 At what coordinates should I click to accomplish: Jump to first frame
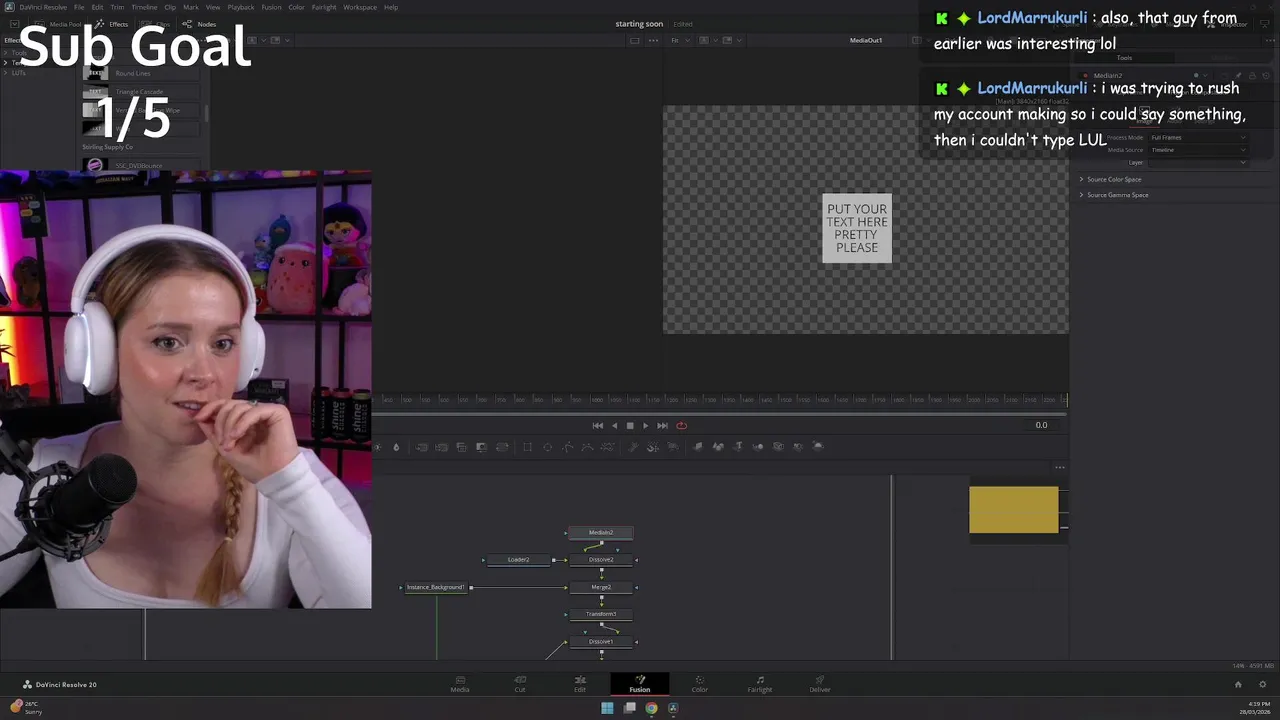(x=597, y=425)
